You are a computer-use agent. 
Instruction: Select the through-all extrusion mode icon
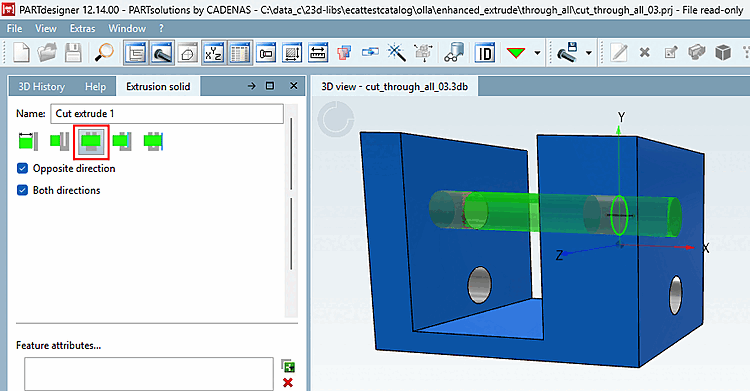point(91,142)
